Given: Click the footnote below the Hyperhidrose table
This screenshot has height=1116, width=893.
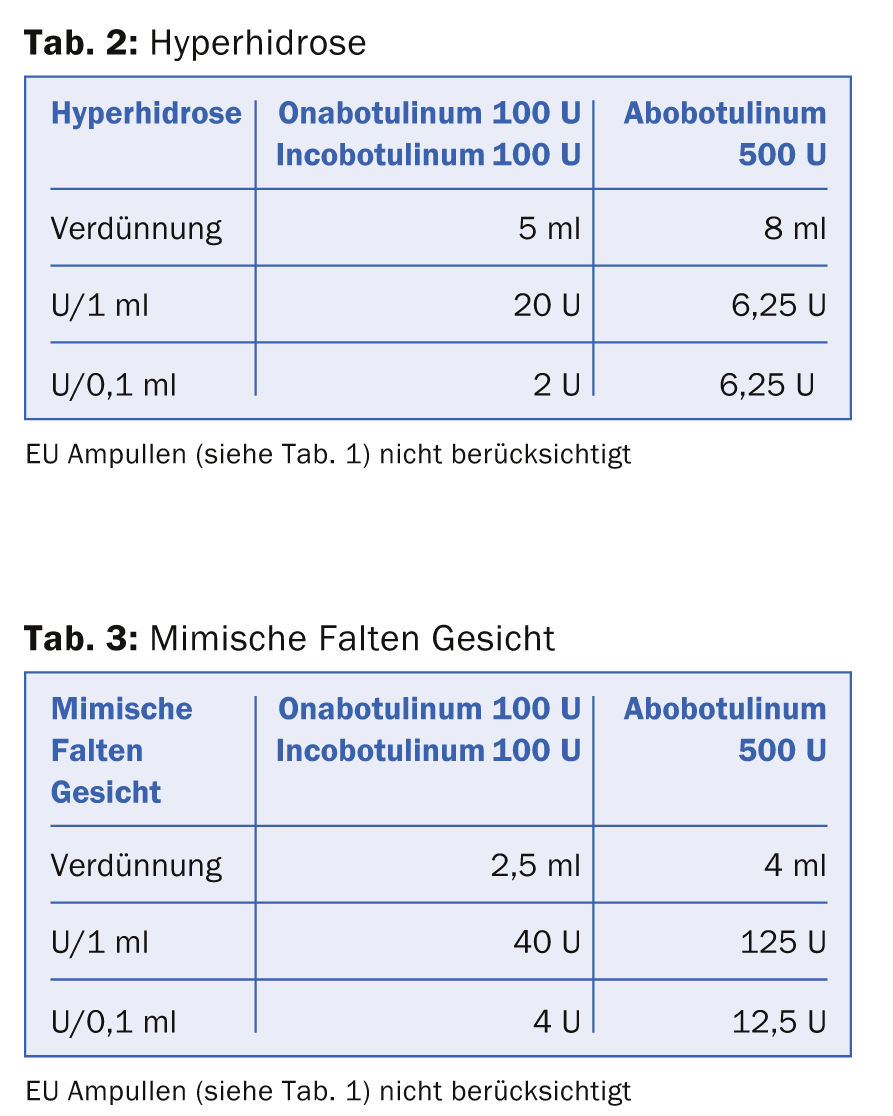Looking at the screenshot, I should [329, 453].
